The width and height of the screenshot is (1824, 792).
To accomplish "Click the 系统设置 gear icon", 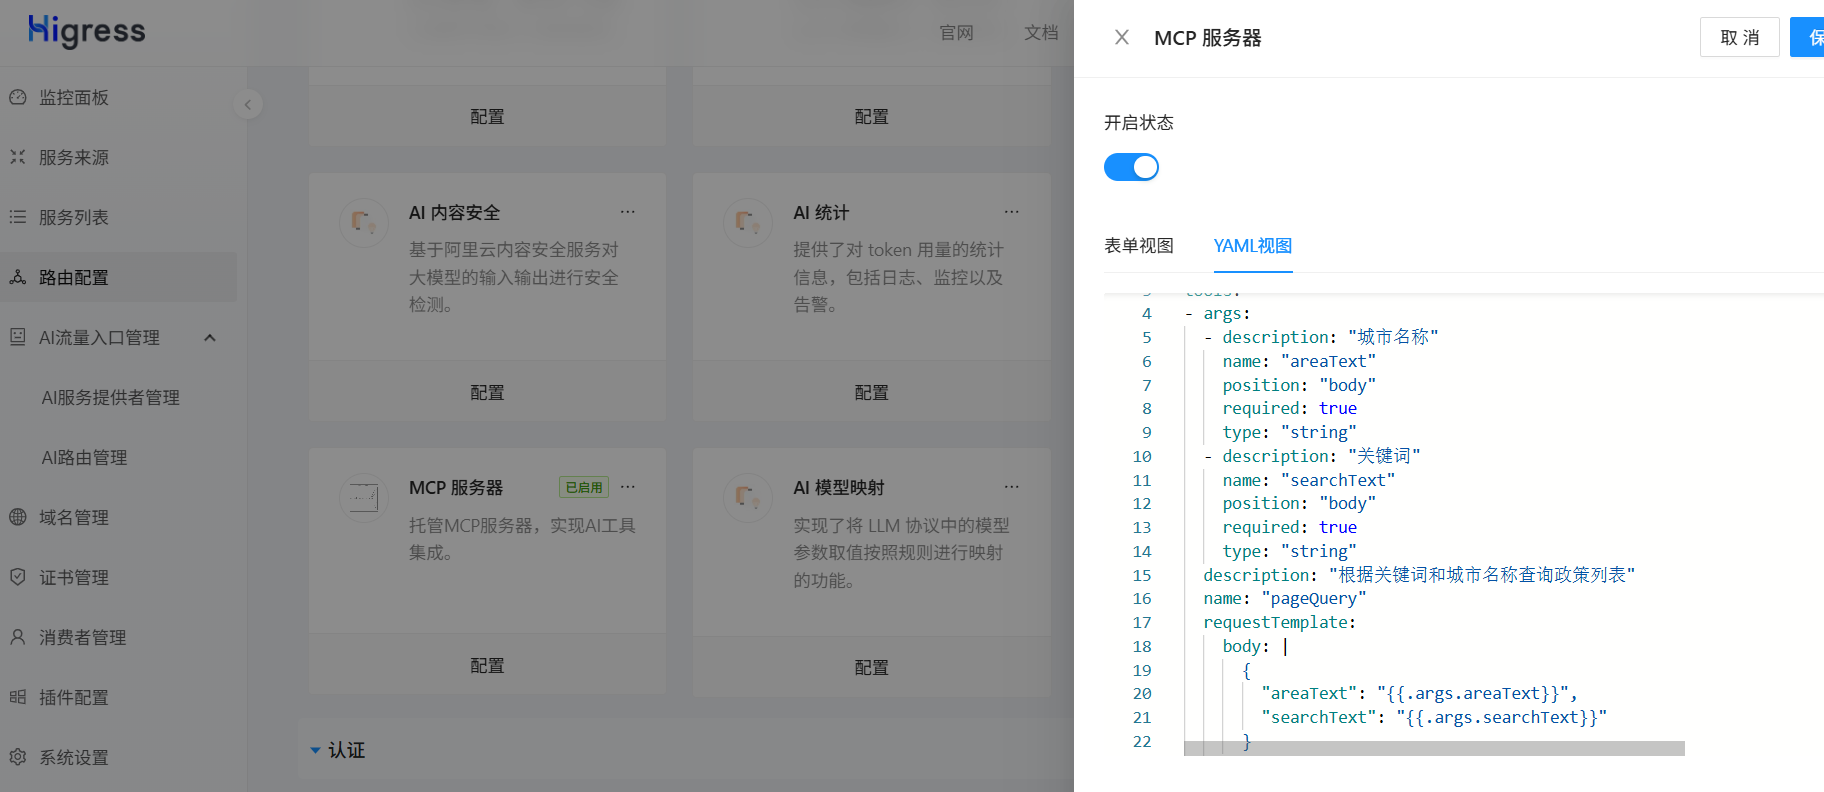I will pos(18,757).
